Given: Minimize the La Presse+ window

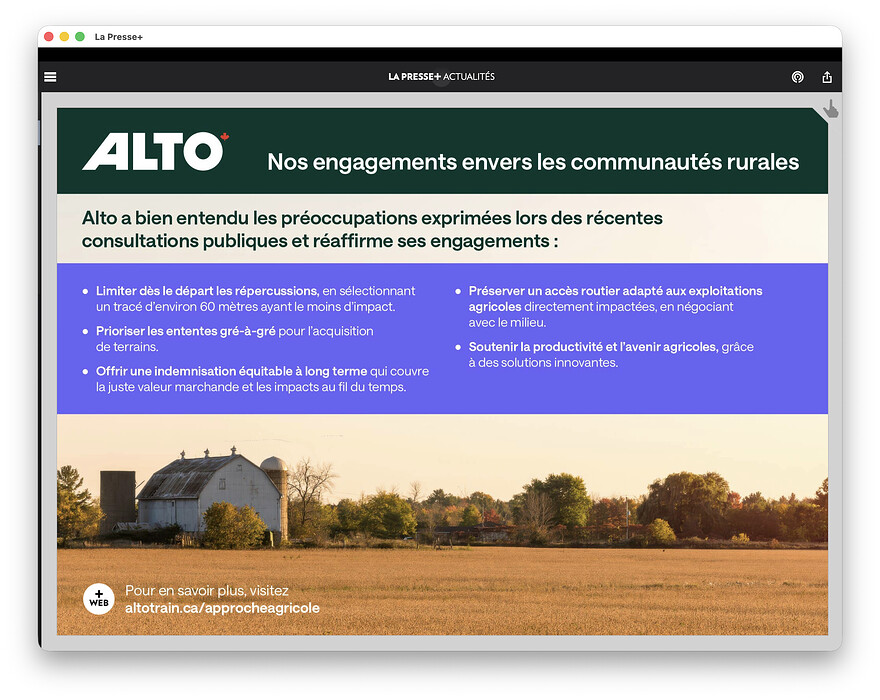Looking at the screenshot, I should (x=64, y=36).
